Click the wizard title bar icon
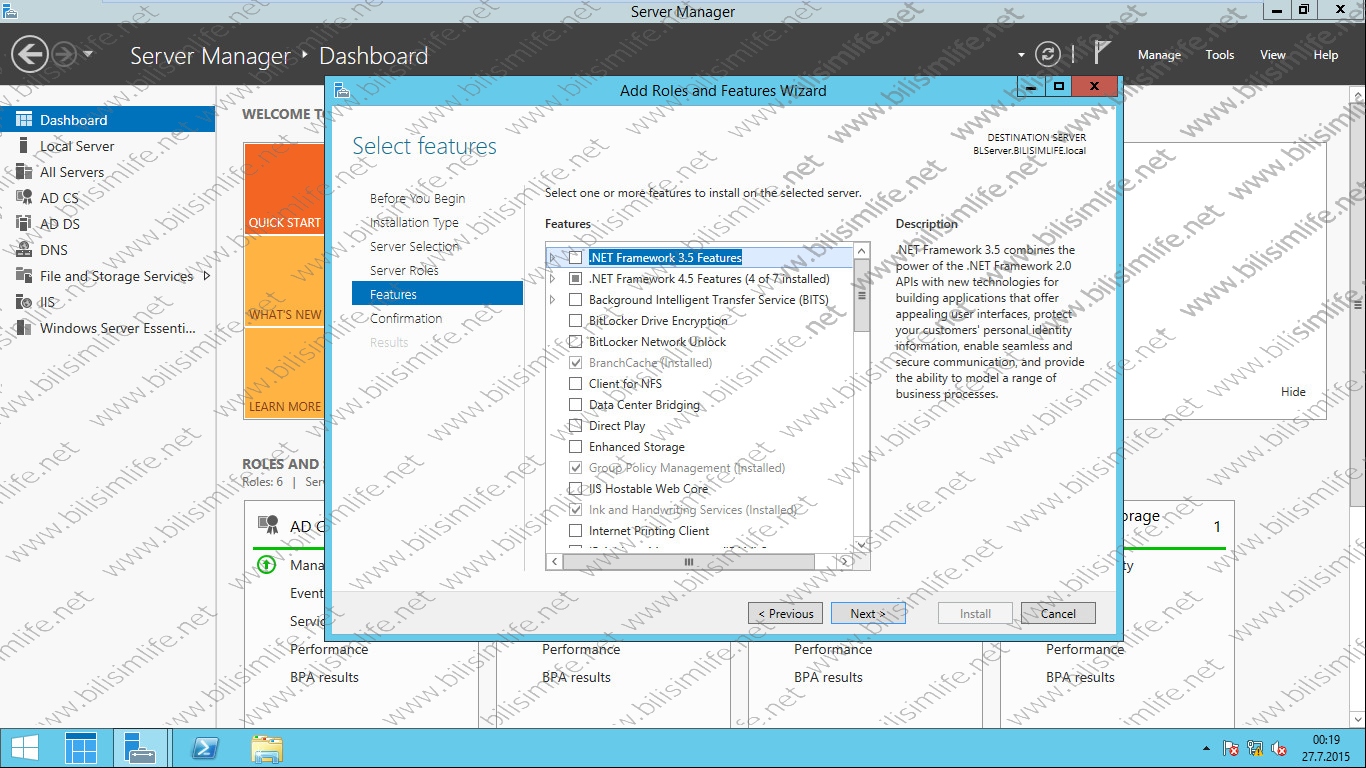The image size is (1366, 768). [342, 90]
